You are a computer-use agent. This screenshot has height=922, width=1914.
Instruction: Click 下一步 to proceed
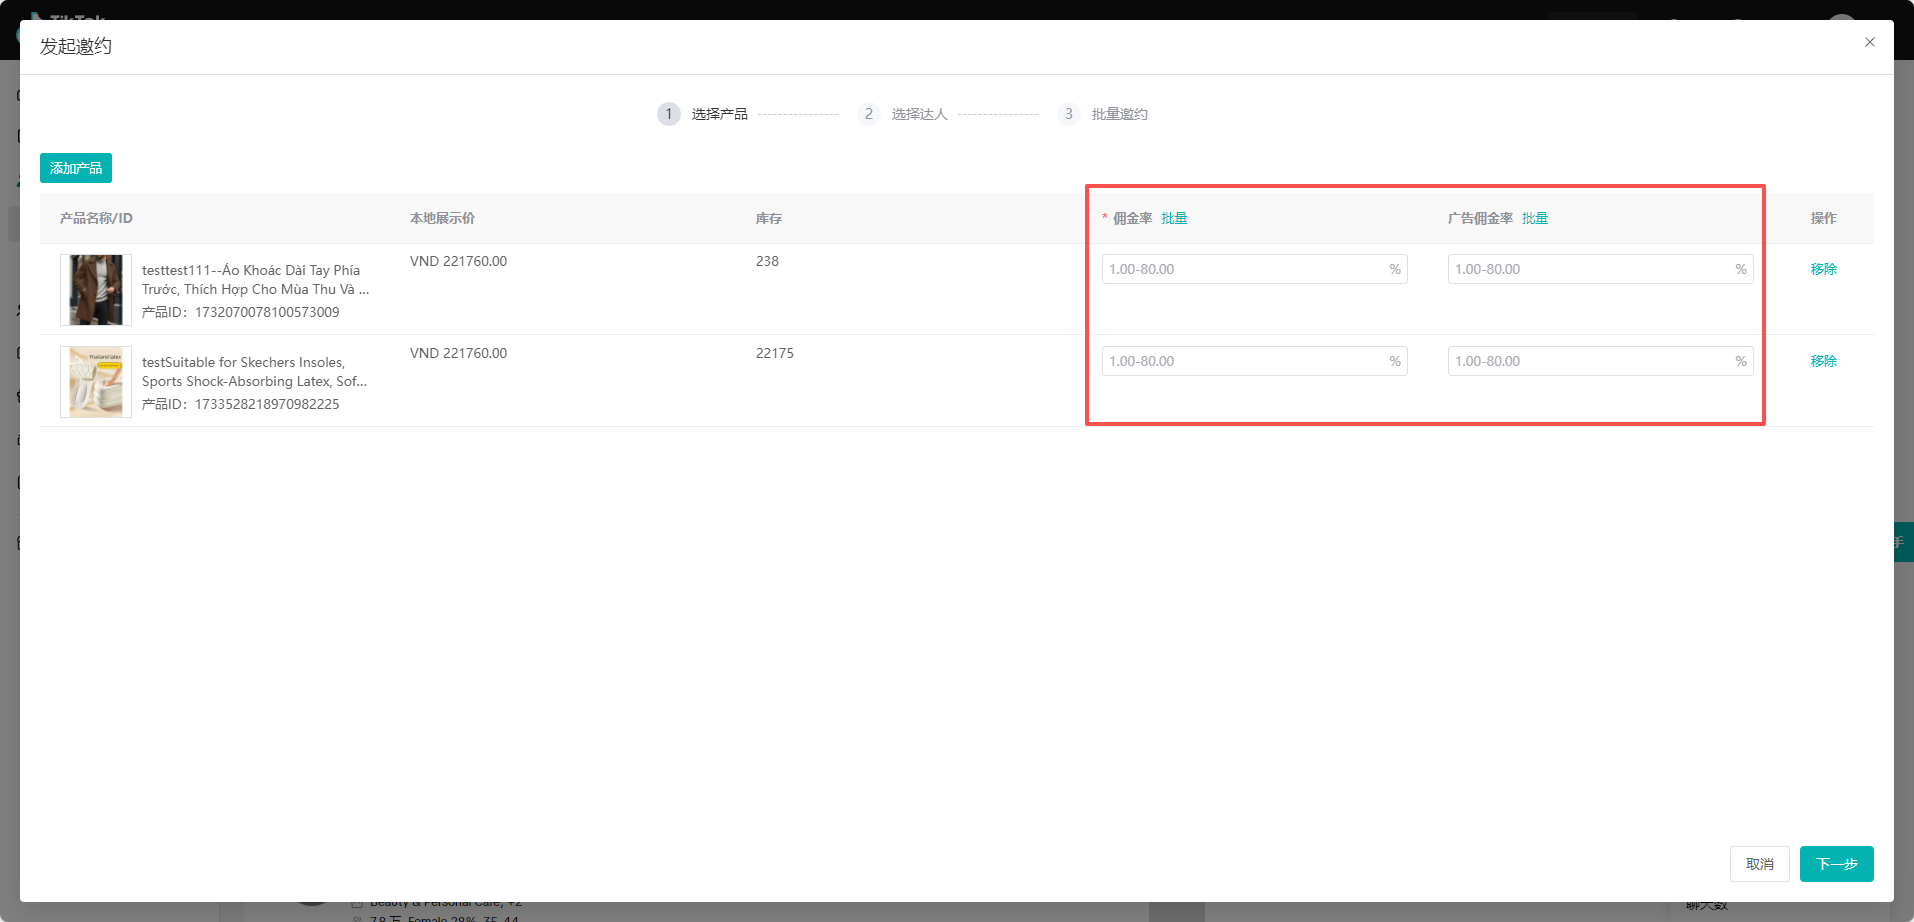tap(1837, 864)
